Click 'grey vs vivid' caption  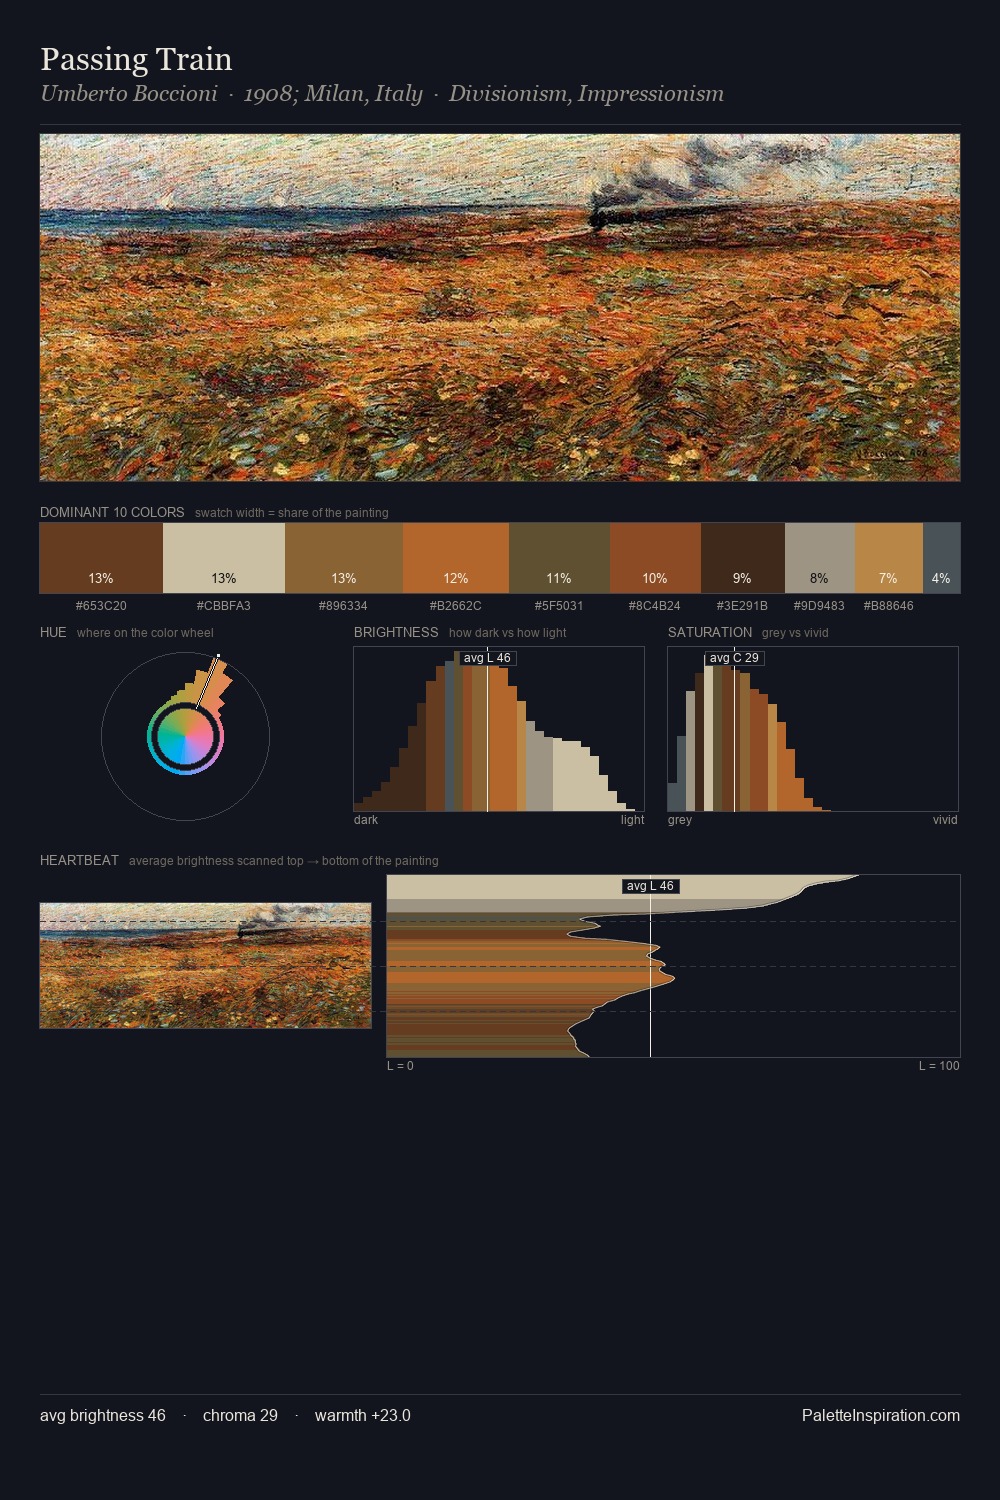tap(795, 633)
